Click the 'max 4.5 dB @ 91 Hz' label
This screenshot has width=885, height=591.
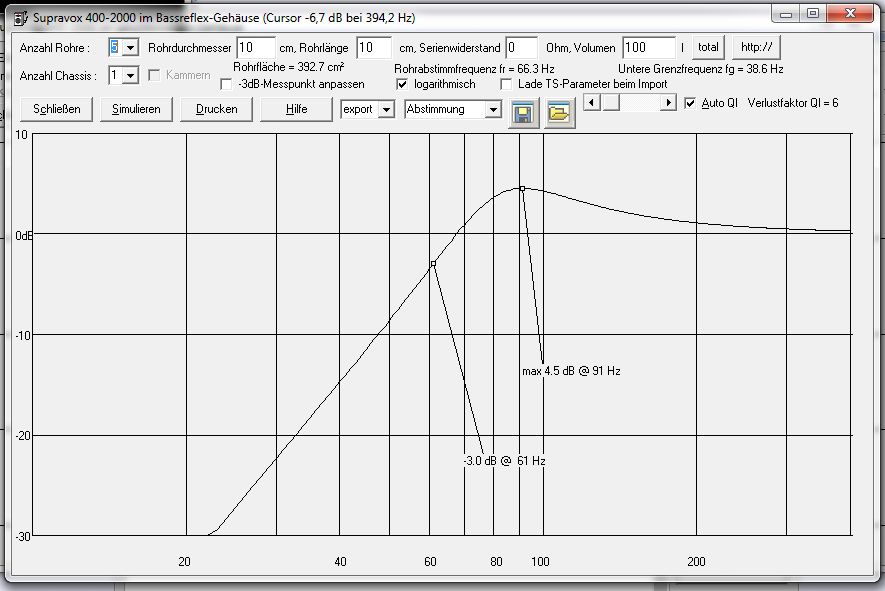pyautogui.click(x=571, y=371)
